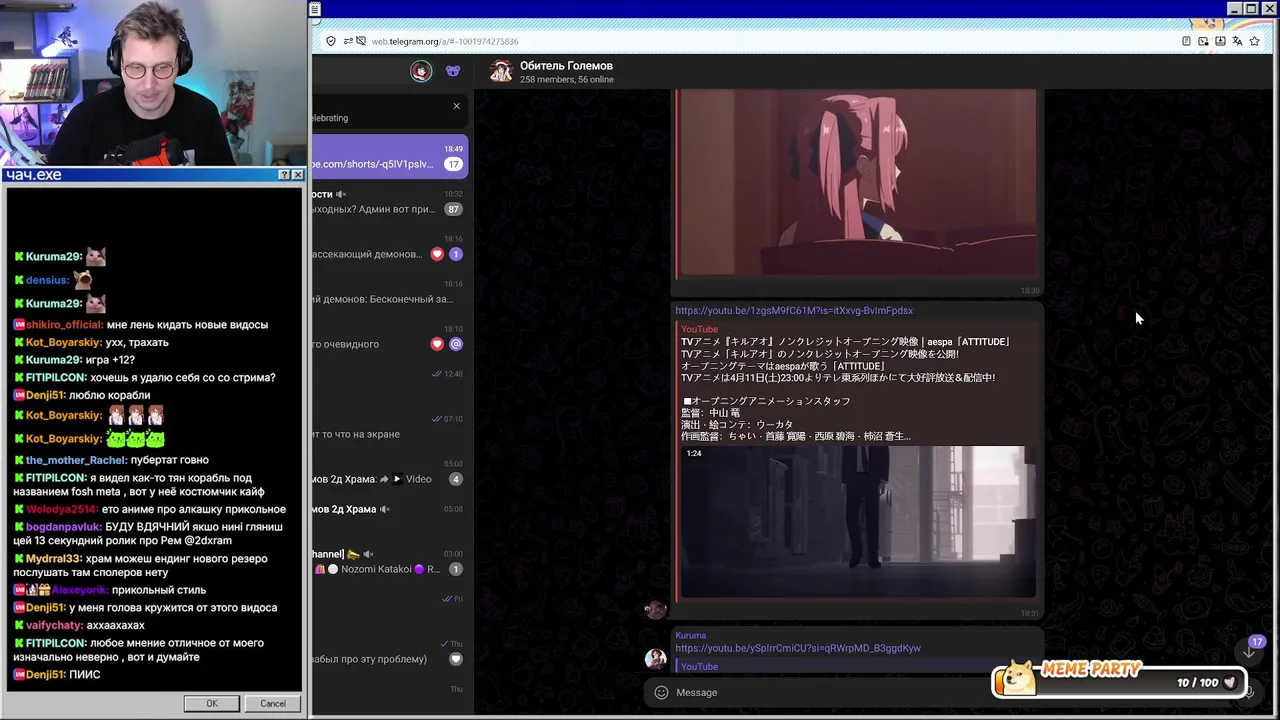Play the 1:24 YouTube video preview
The image size is (1280, 720).
858,521
